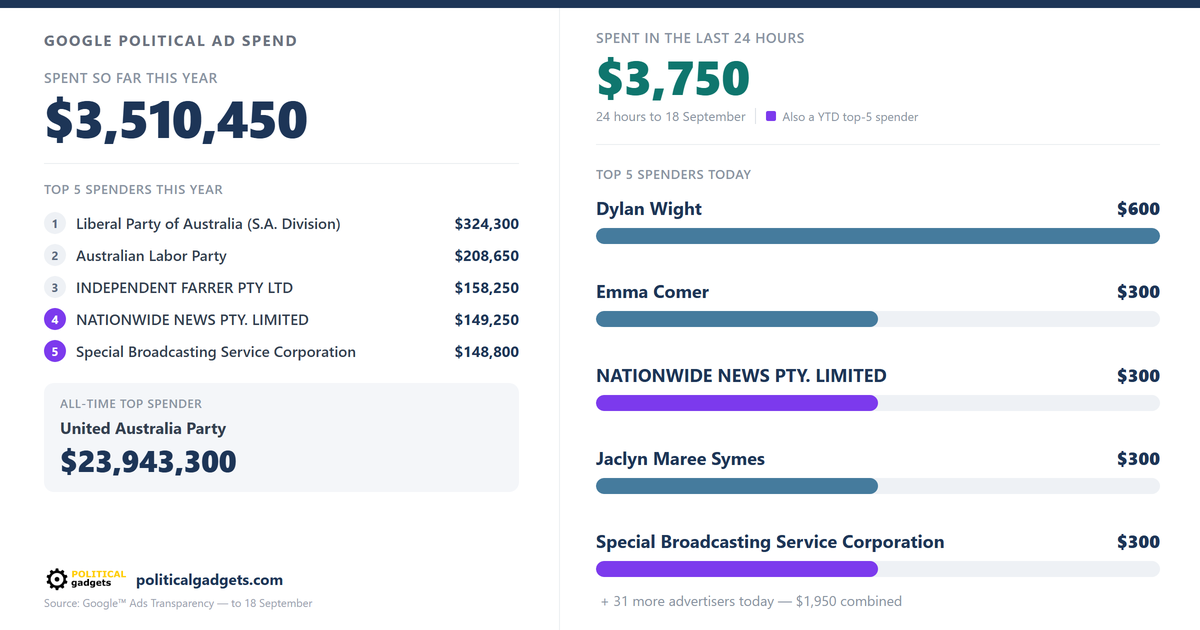Select 'INDEPENDENT FARRER PTY LTD' row text
This screenshot has width=1200, height=630.
pyautogui.click(x=184, y=288)
